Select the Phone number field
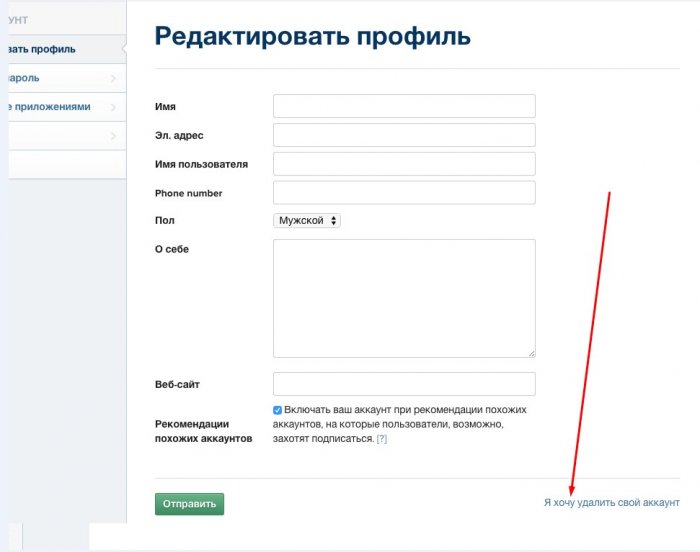 coord(404,193)
